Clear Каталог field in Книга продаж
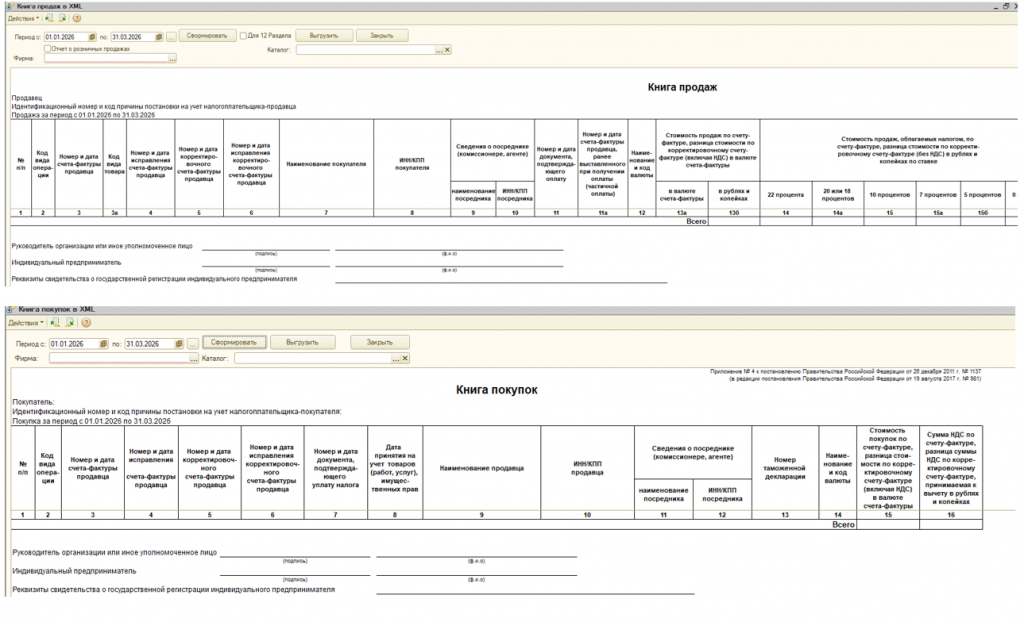This screenshot has width=1024, height=626. [x=447, y=50]
